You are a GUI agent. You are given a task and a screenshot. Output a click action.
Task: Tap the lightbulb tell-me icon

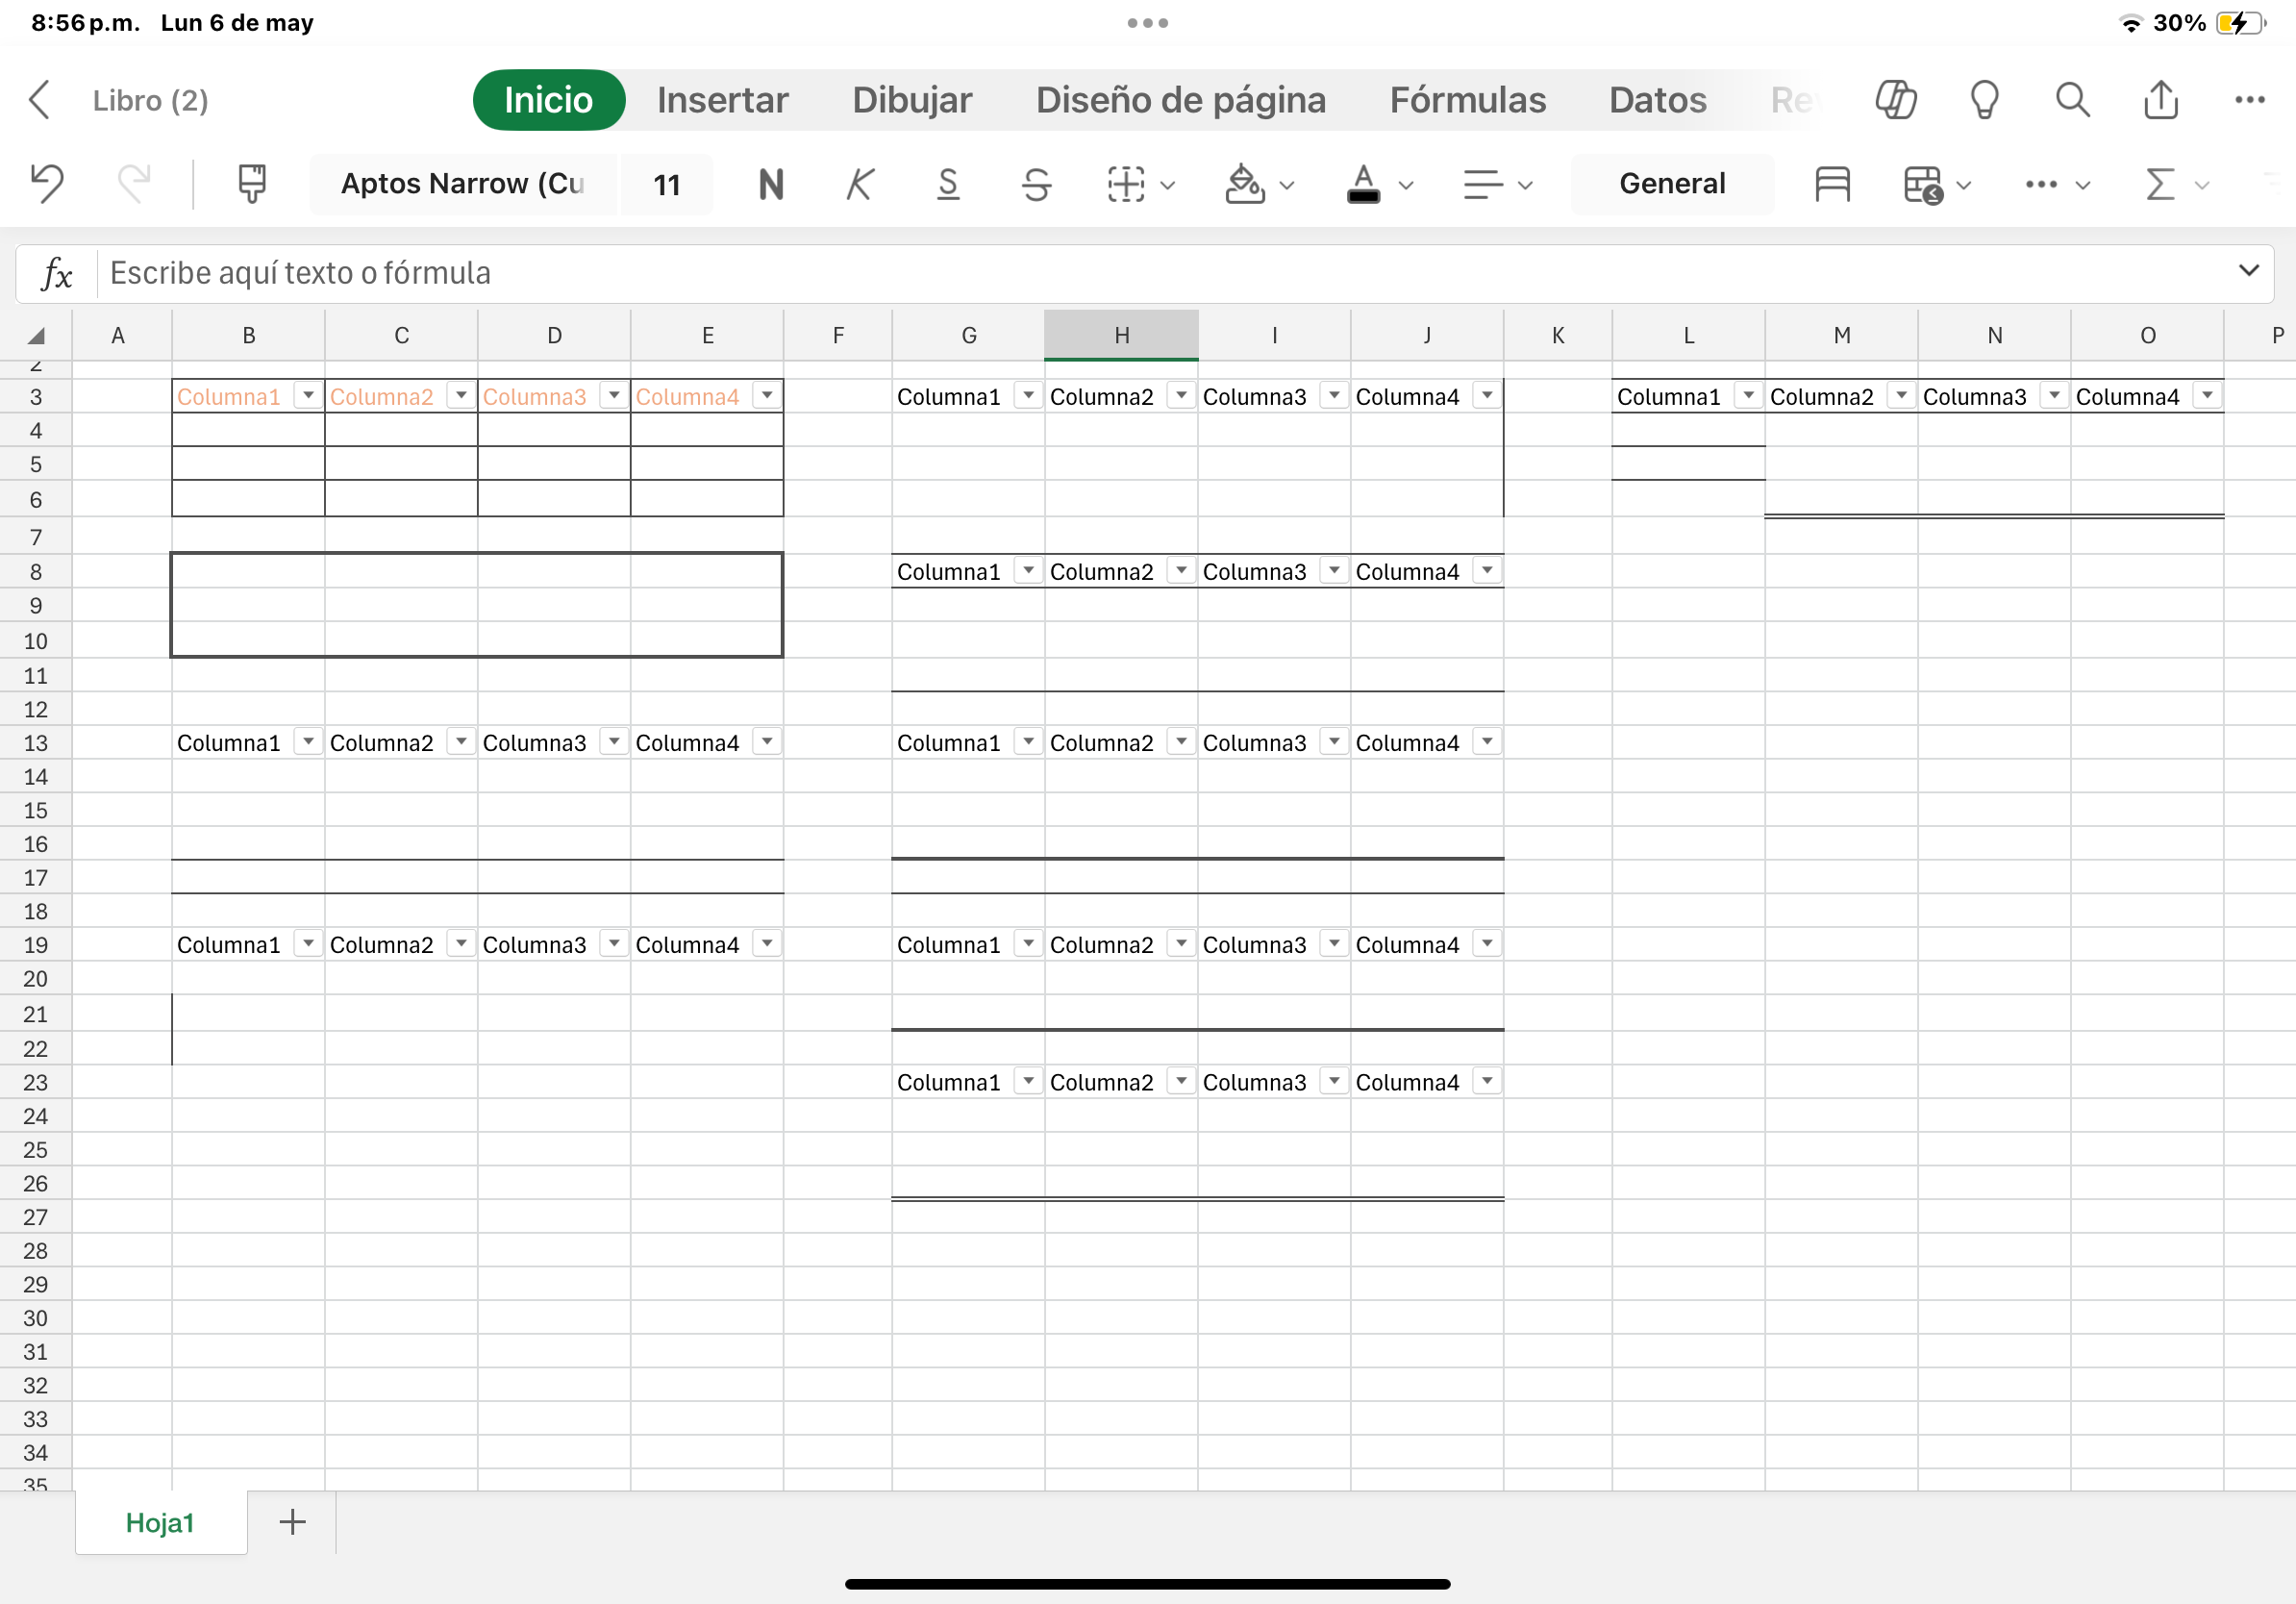click(1984, 100)
